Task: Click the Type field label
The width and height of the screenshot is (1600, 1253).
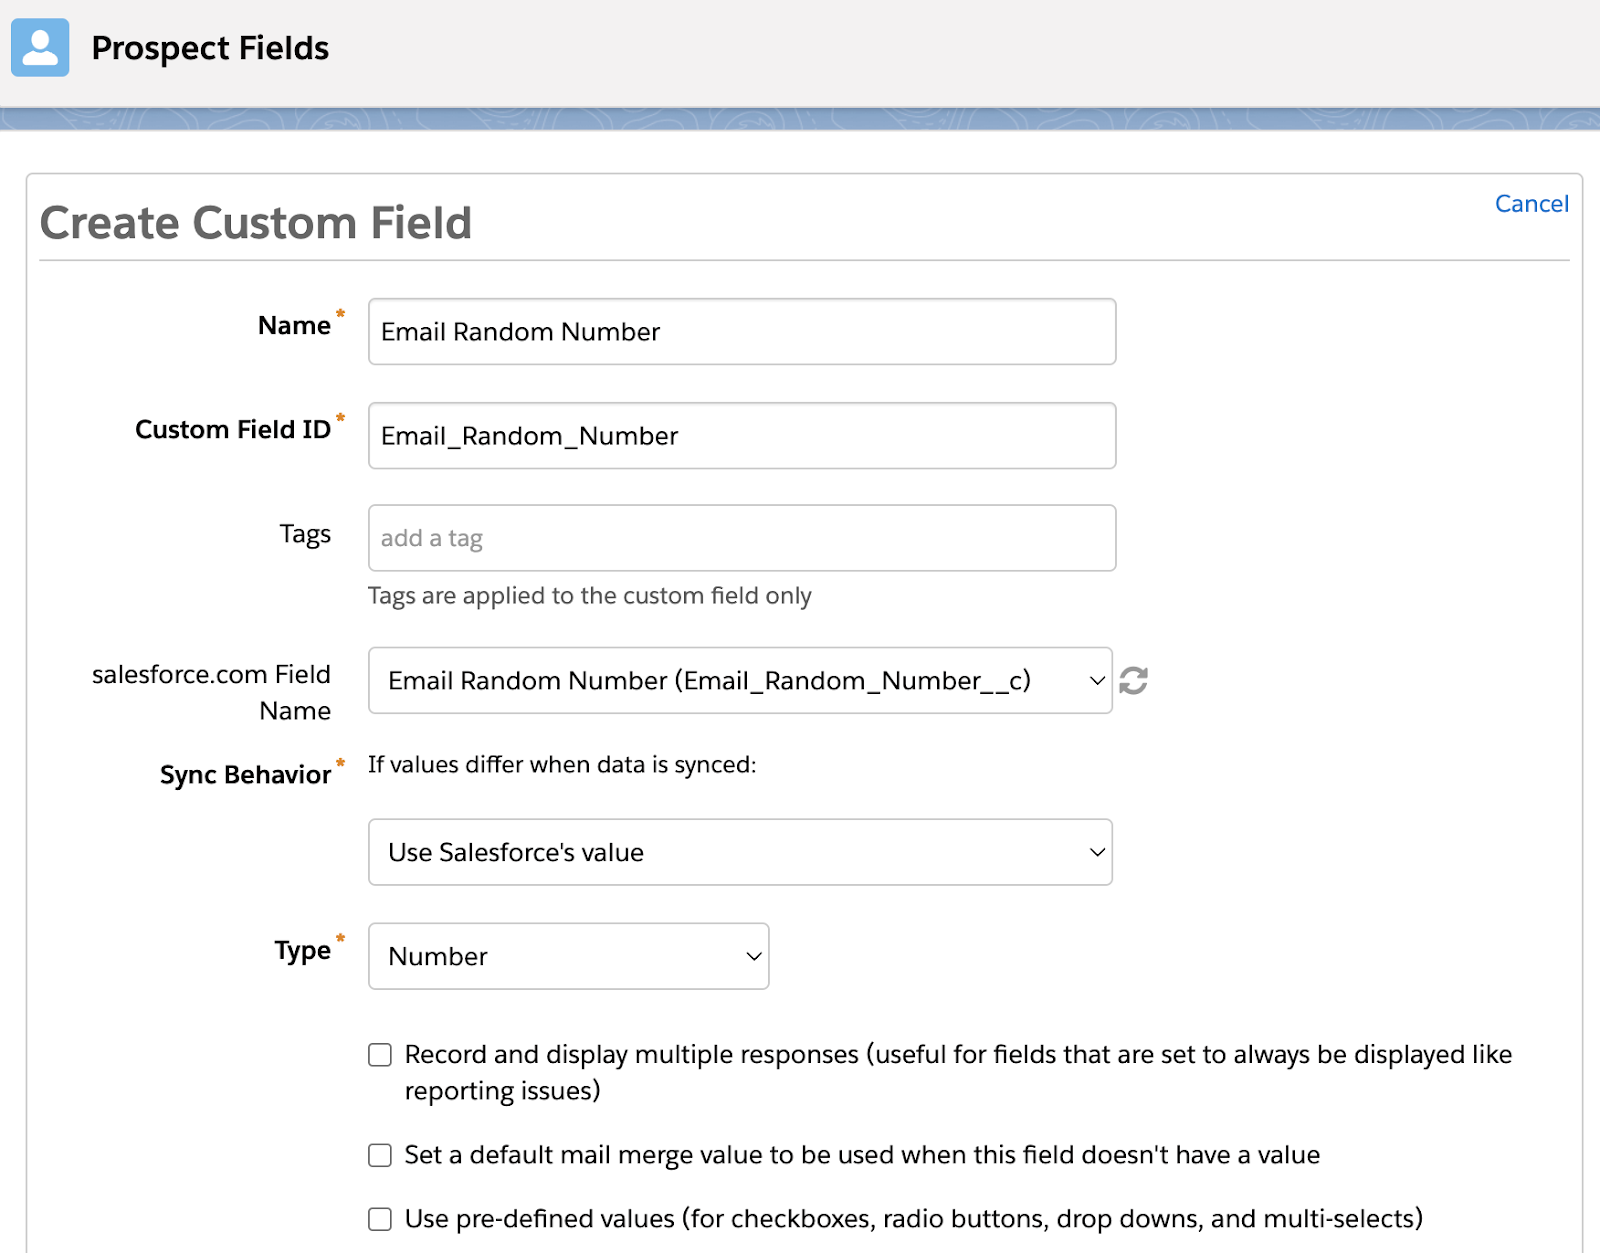Action: 302,950
